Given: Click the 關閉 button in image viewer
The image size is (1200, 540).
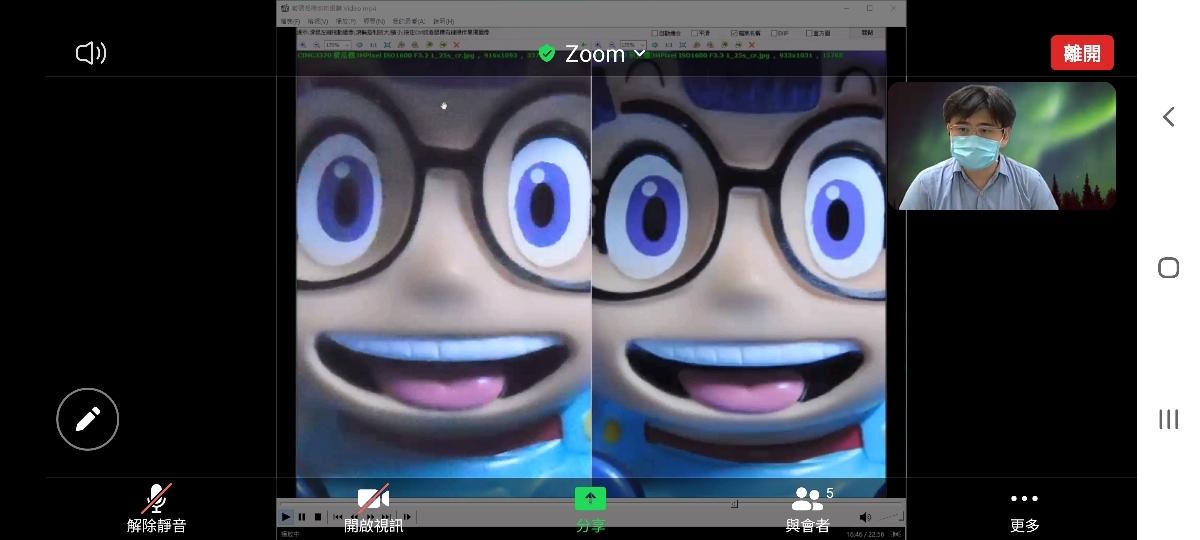Looking at the screenshot, I should coord(867,32).
